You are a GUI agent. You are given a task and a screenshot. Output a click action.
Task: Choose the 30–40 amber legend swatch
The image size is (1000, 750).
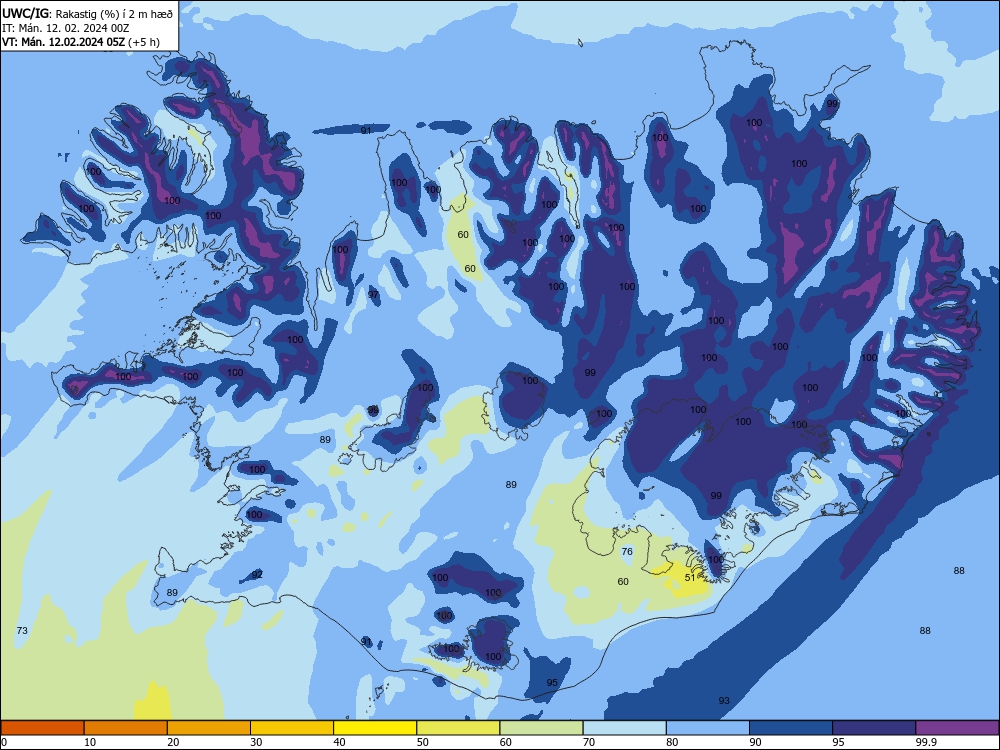click(x=292, y=728)
